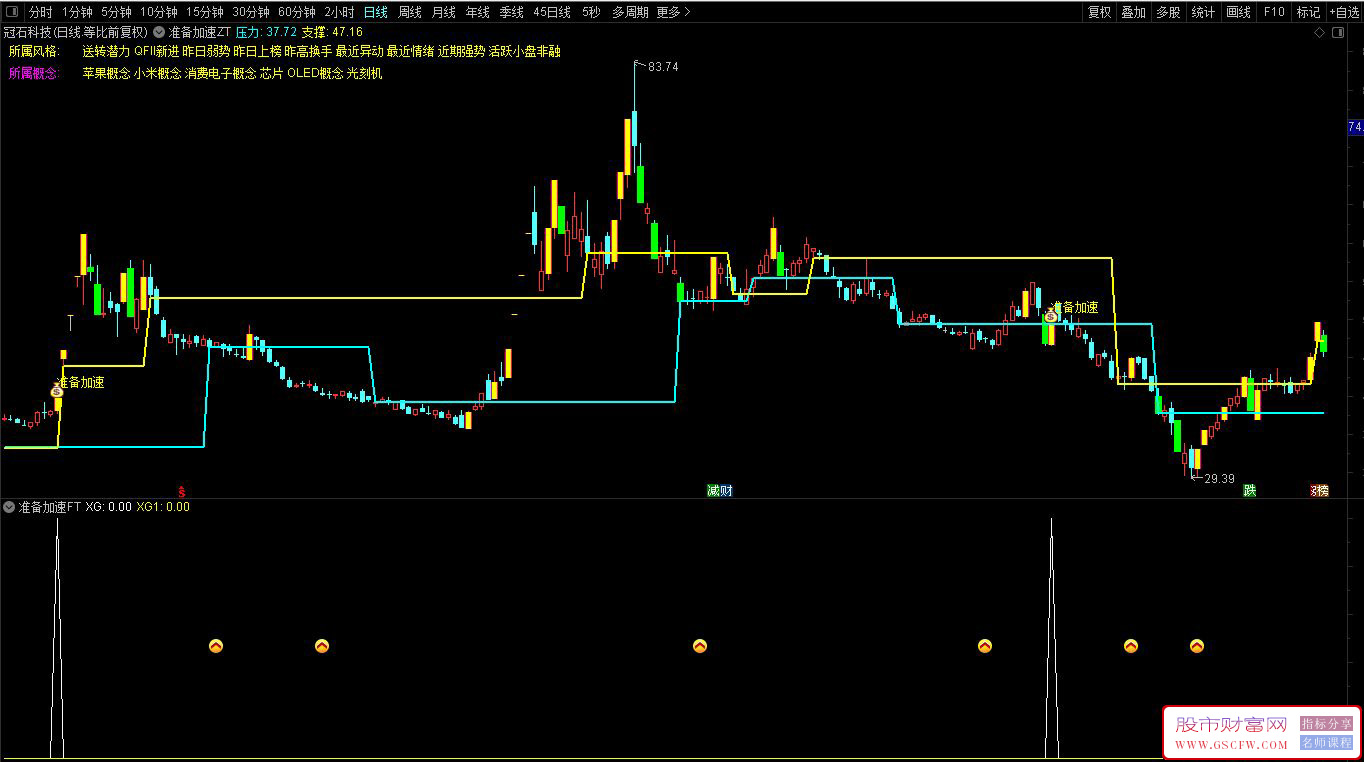Toggle the left panel icon beside 分时
Screen dimensions: 1364x762
click(x=12, y=12)
